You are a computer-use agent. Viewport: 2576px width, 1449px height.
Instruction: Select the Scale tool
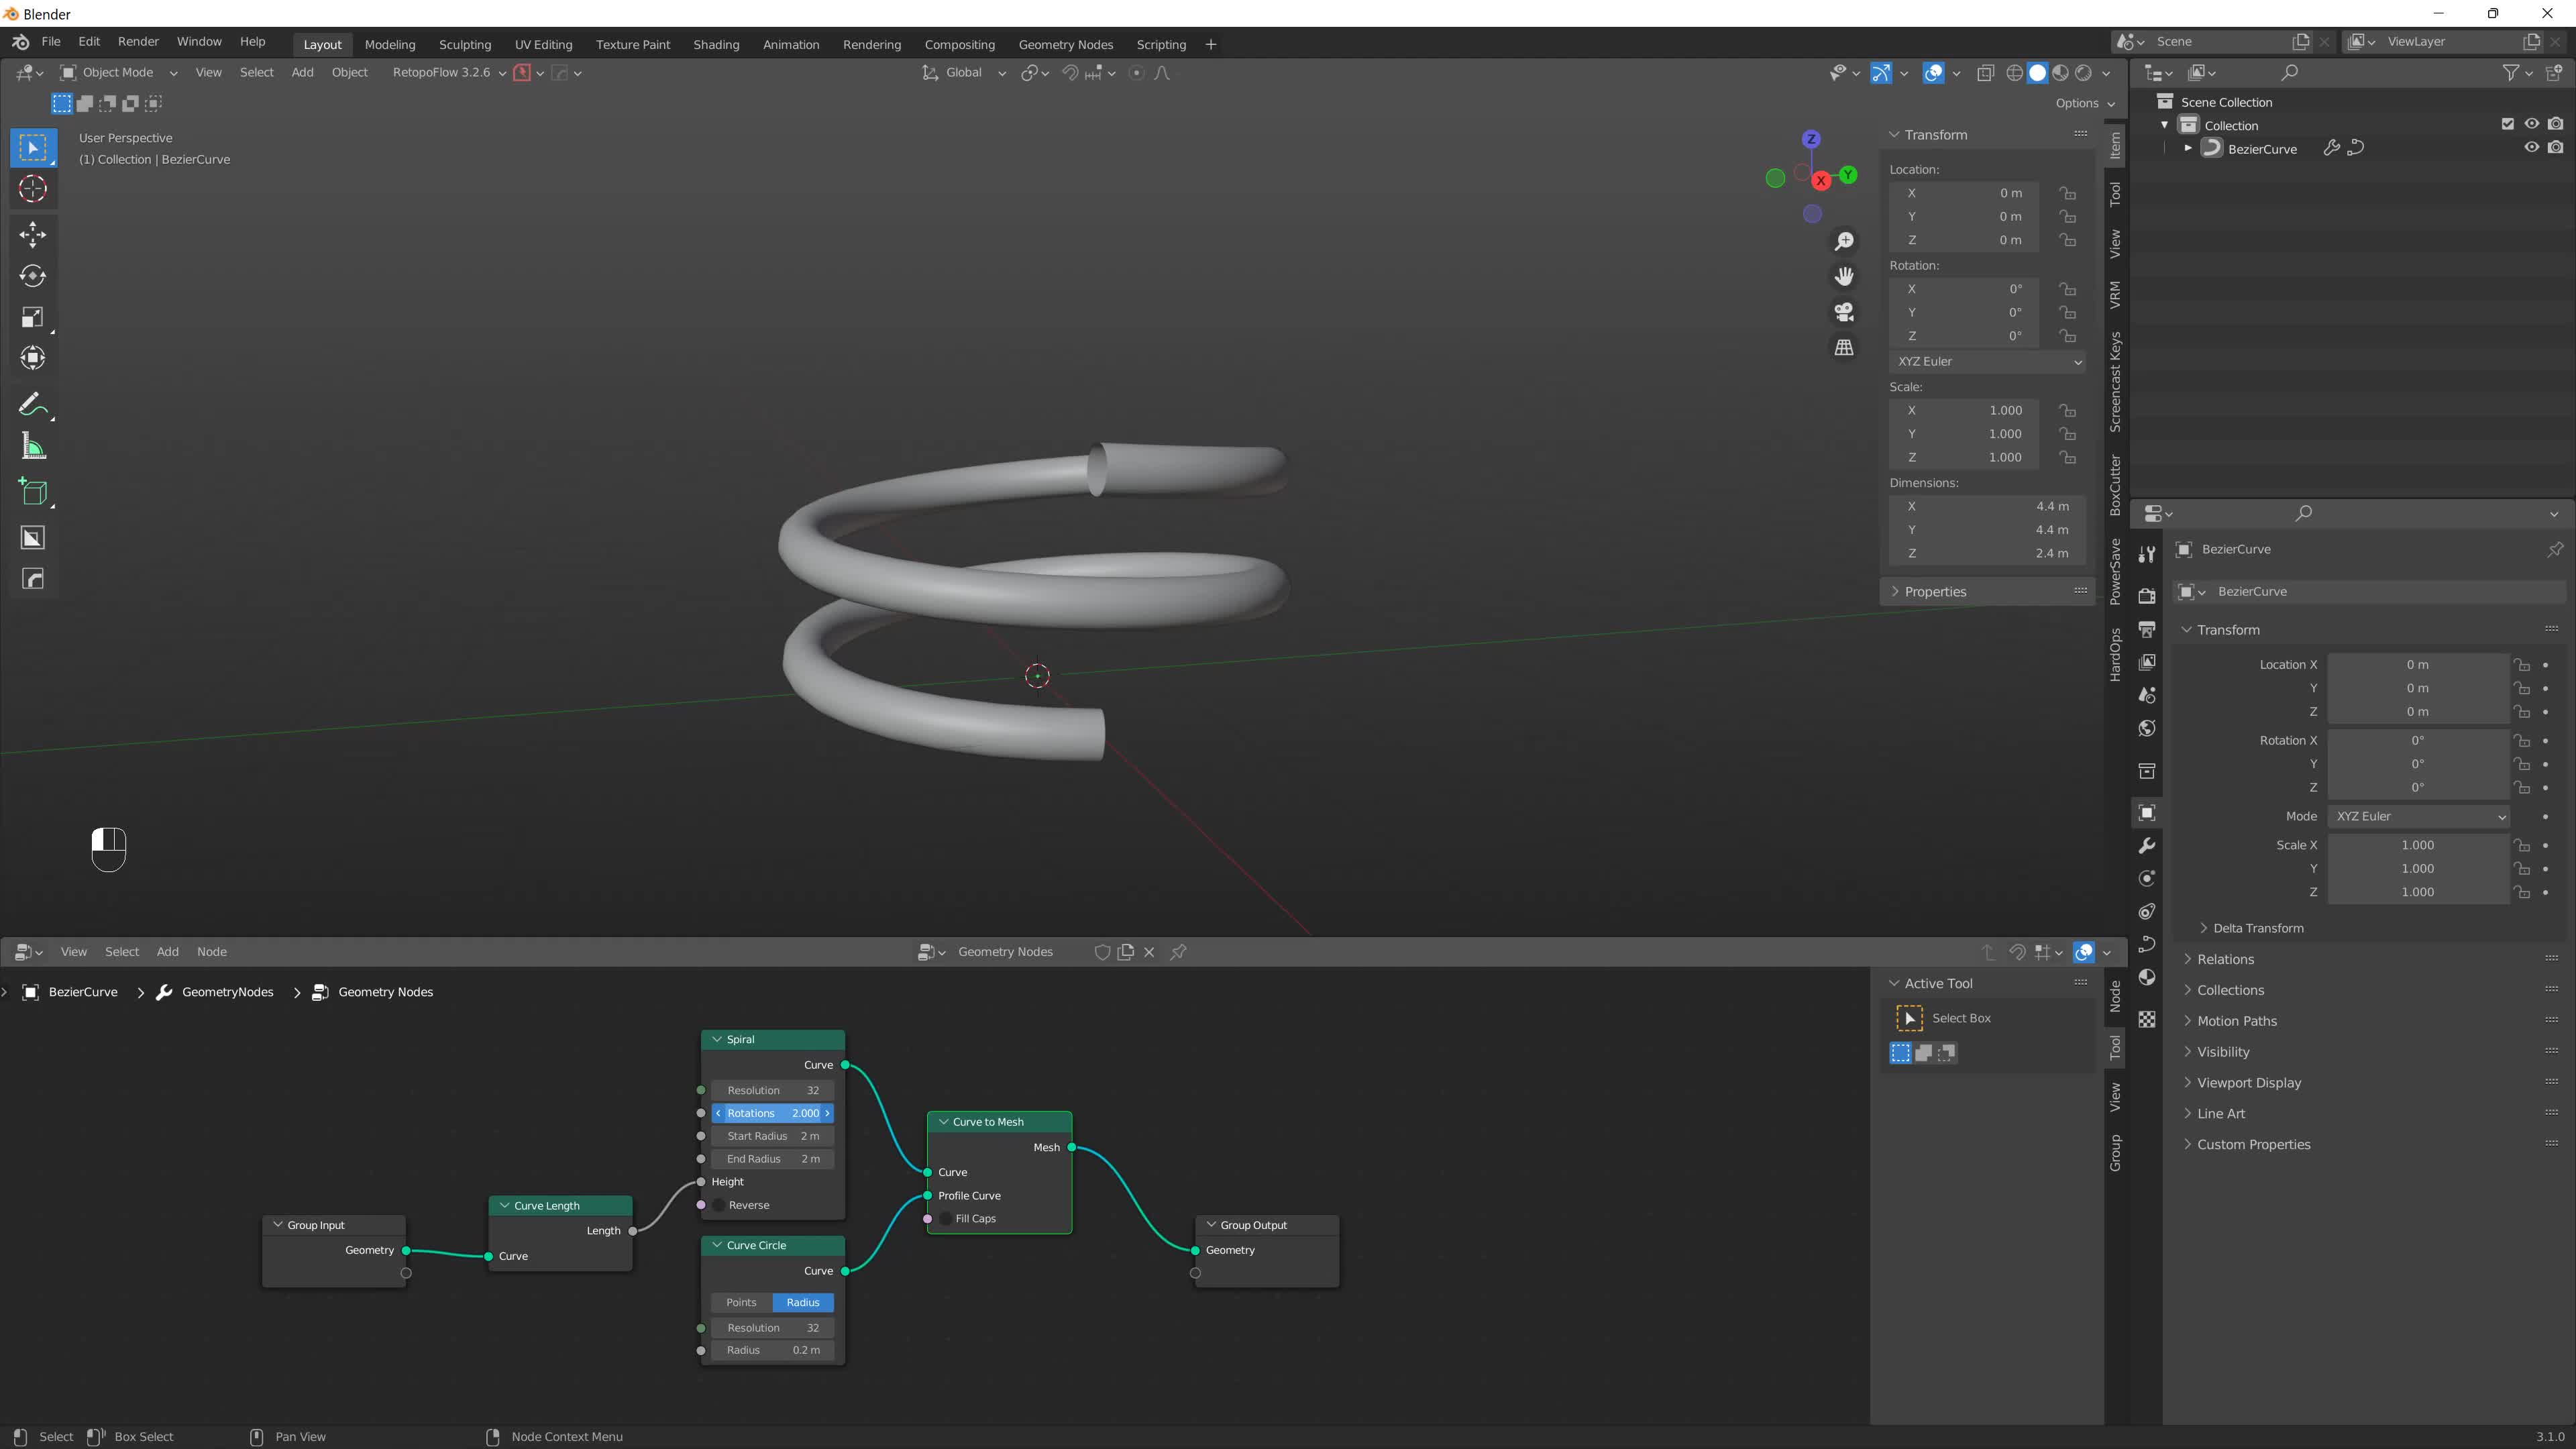tap(33, 317)
